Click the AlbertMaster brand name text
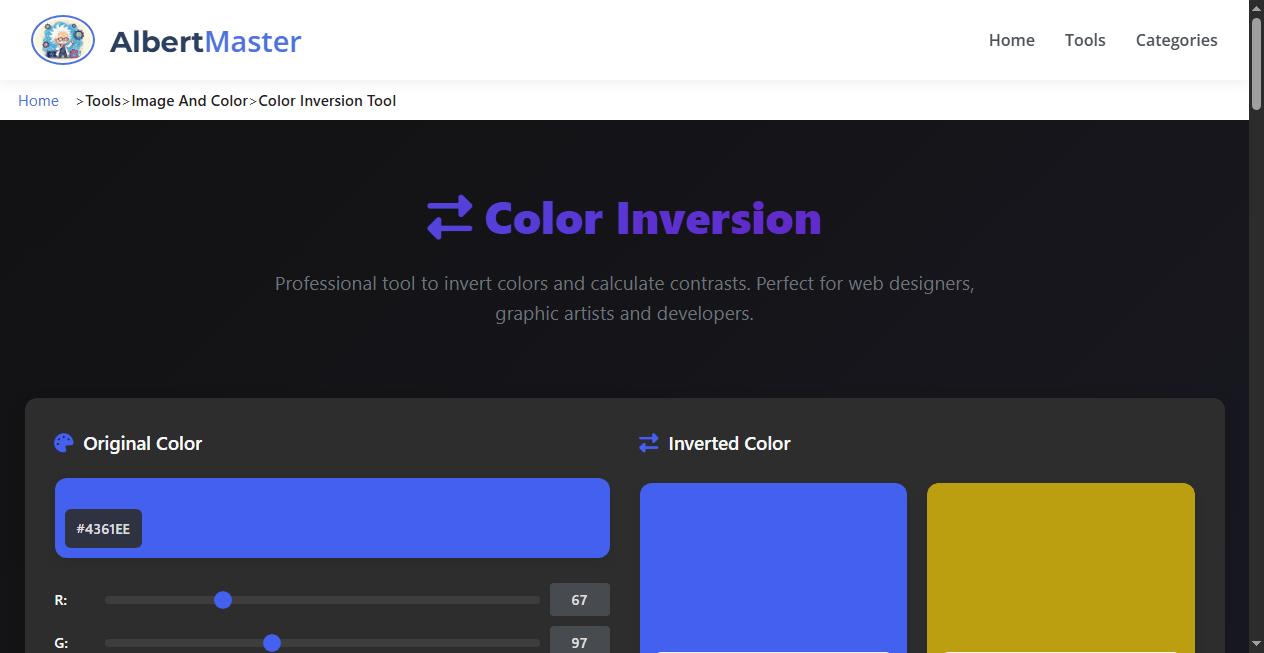 [205, 41]
